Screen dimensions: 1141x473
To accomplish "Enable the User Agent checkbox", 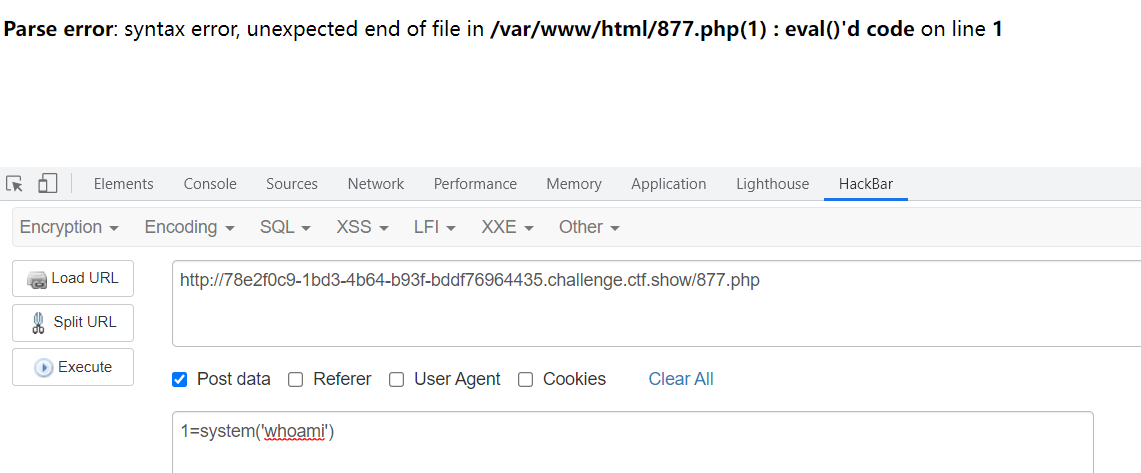I will (397, 379).
